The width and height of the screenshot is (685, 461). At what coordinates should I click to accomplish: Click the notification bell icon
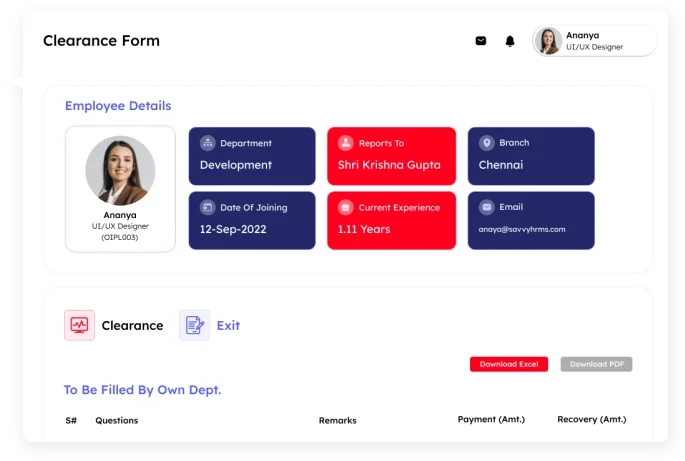[510, 41]
